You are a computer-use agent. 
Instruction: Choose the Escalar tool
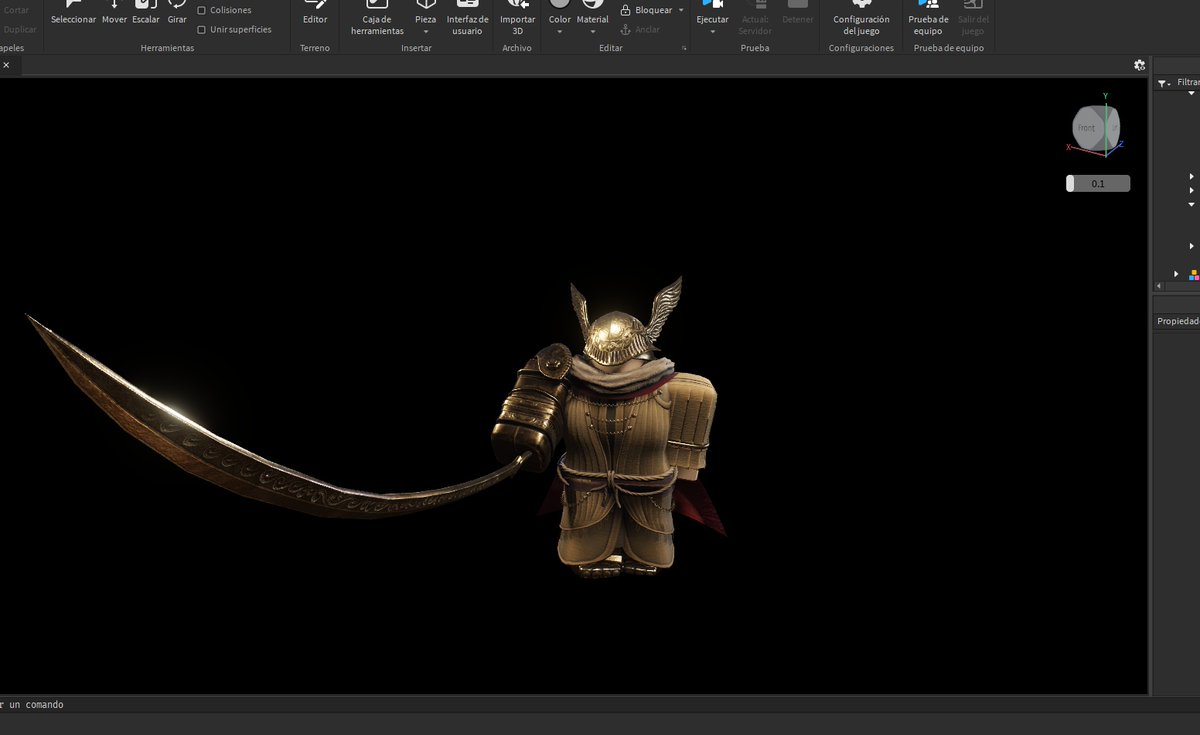[x=145, y=13]
